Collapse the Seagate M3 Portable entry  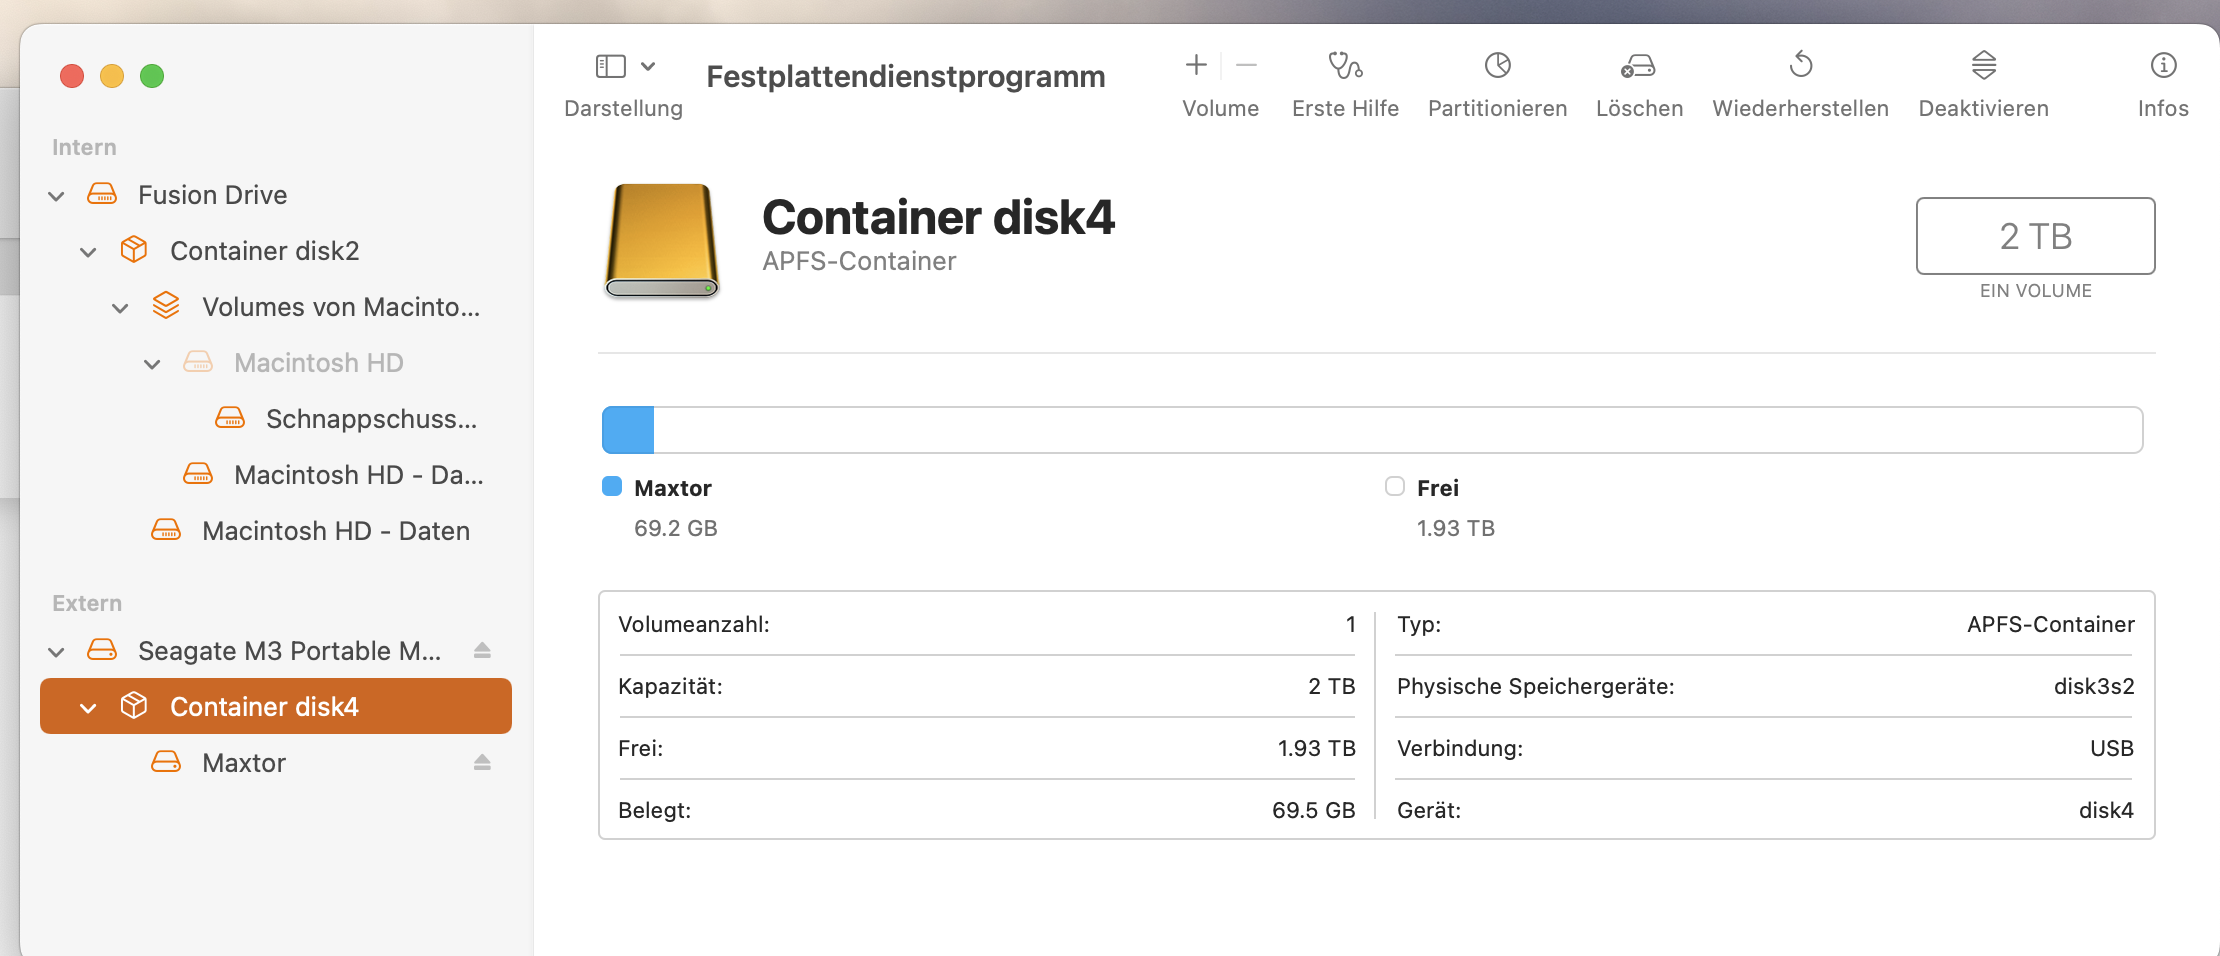pos(57,652)
